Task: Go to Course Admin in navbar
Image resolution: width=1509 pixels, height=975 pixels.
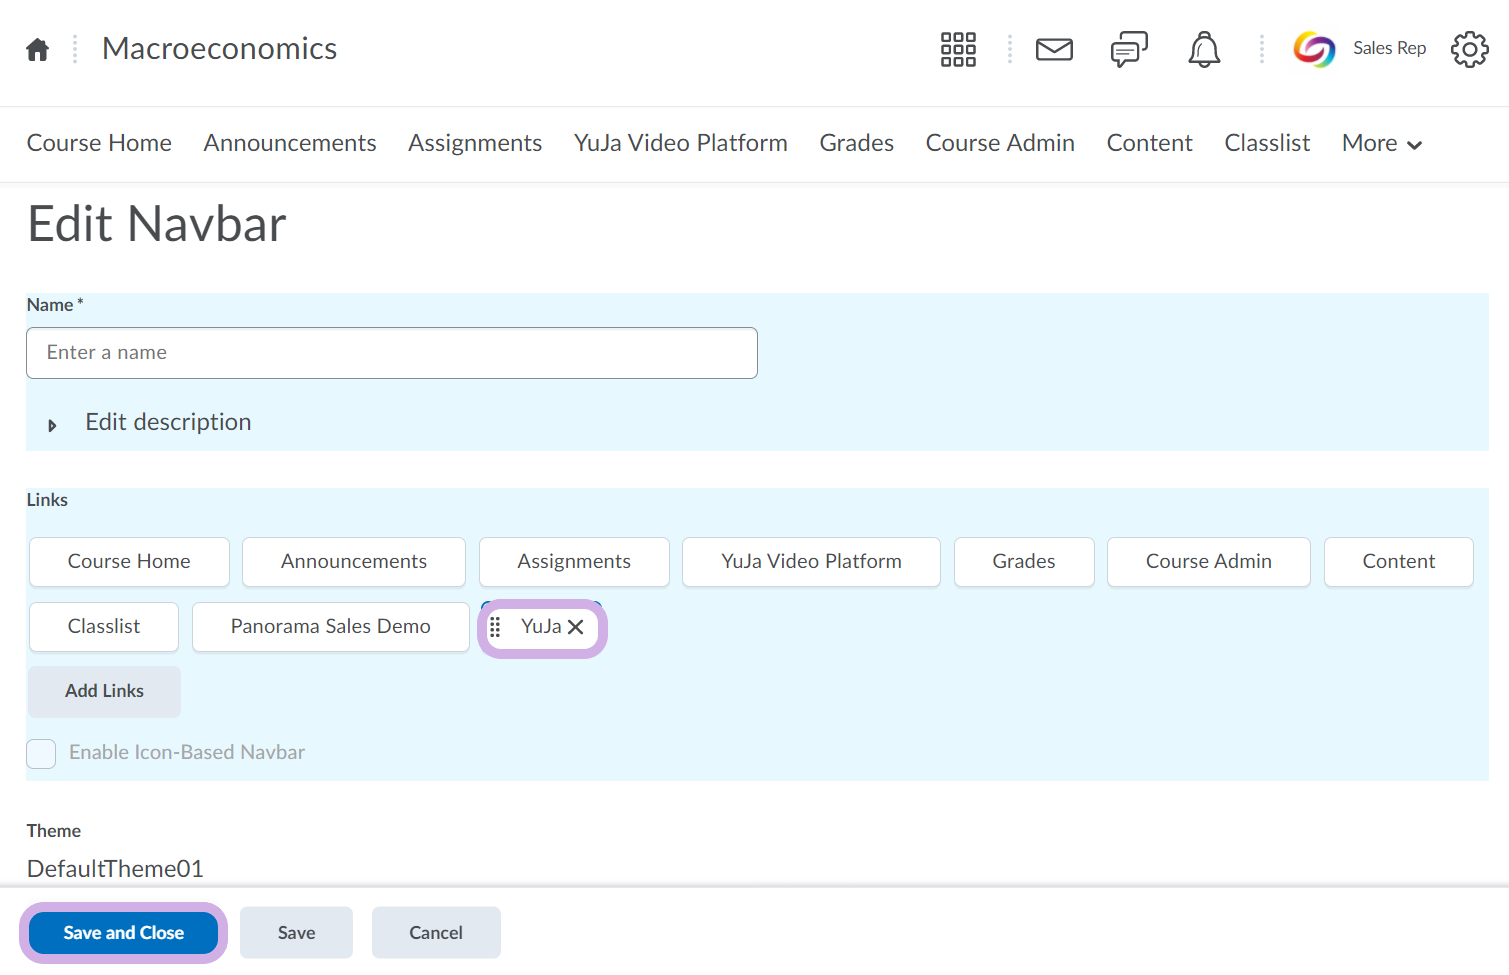Action: coord(999,144)
